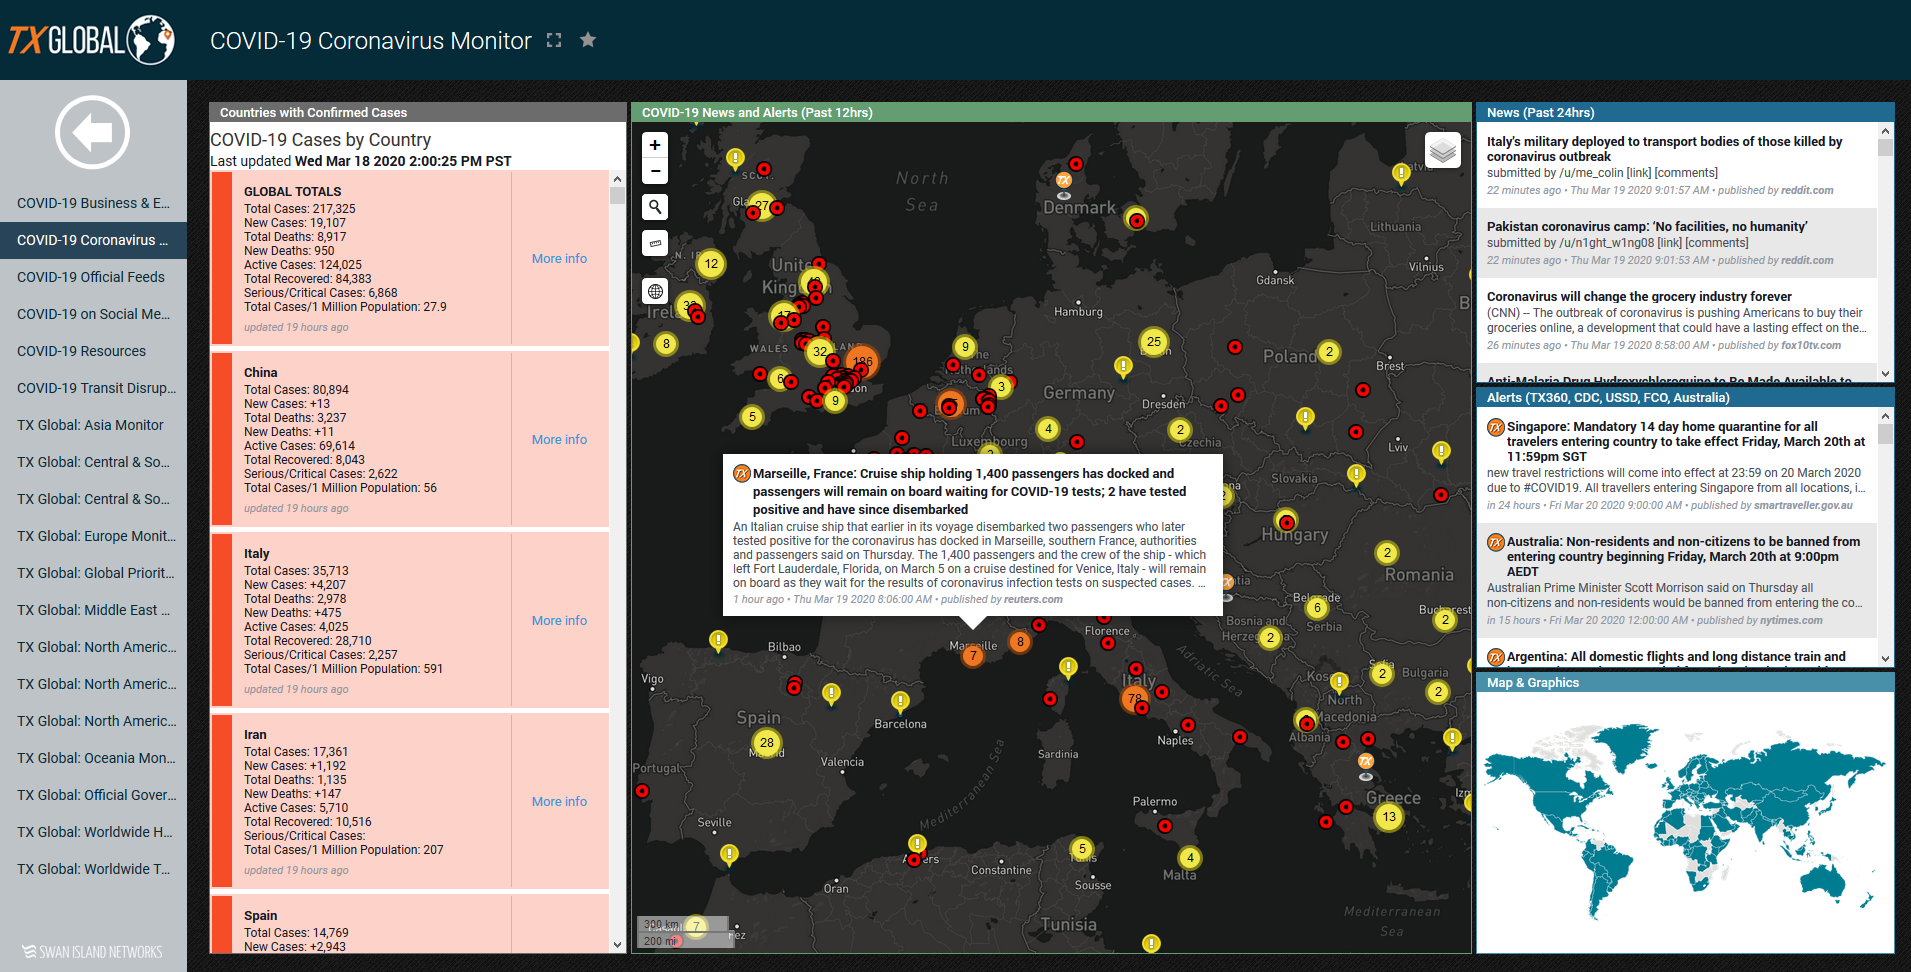Viewport: 1911px width, 972px height.
Task: Select TX Global: Asia Monitor sidebar item
Action: coord(90,425)
